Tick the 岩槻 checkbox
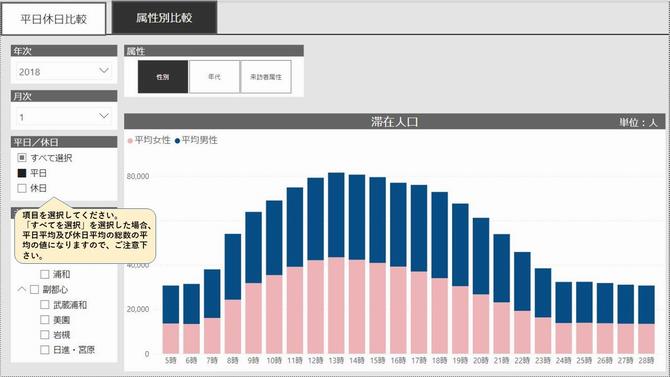Viewport: 670px width, 377px height. pos(44,335)
